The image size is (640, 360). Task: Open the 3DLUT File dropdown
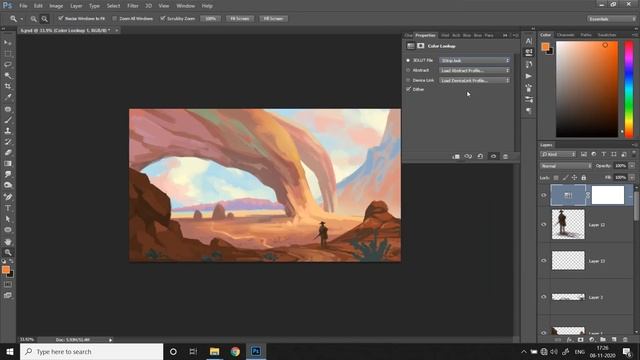coord(475,60)
